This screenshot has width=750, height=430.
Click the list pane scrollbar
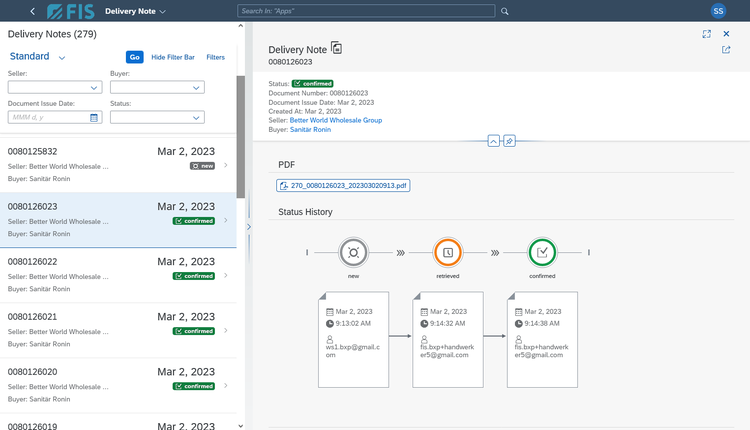point(241,137)
